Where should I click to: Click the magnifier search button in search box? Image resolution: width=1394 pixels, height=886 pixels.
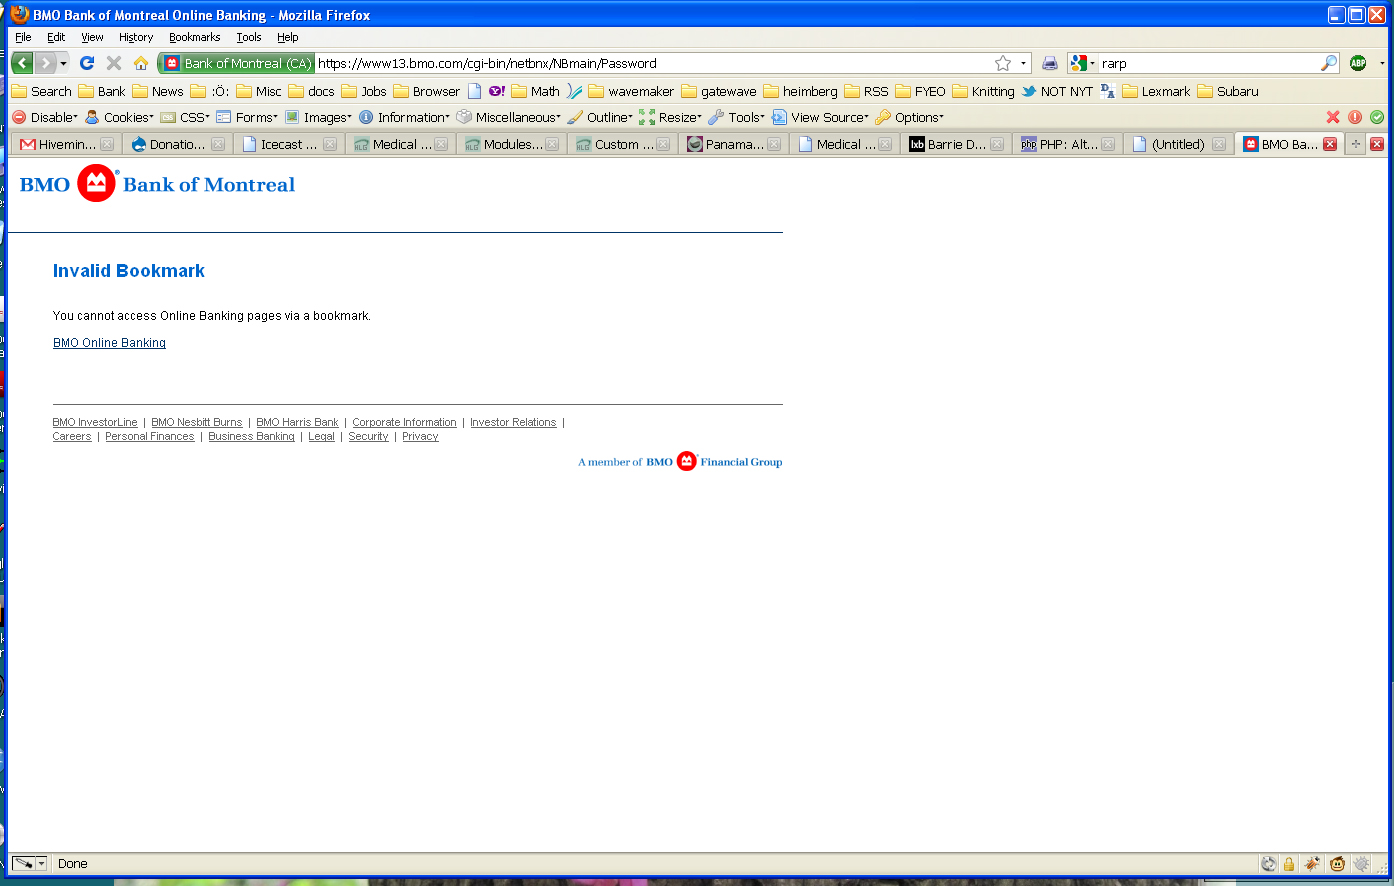[1328, 63]
